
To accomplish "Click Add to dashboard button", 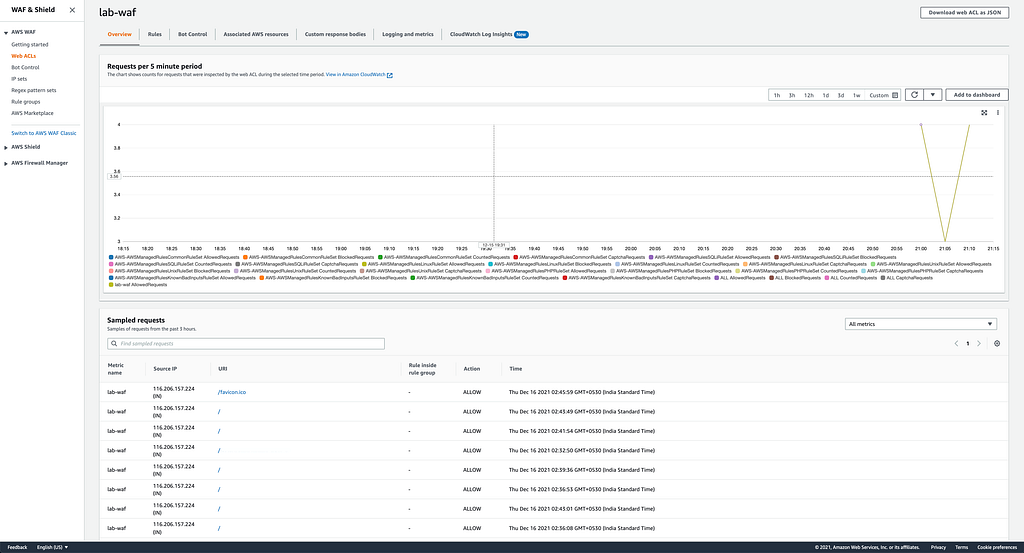I will pyautogui.click(x=976, y=95).
